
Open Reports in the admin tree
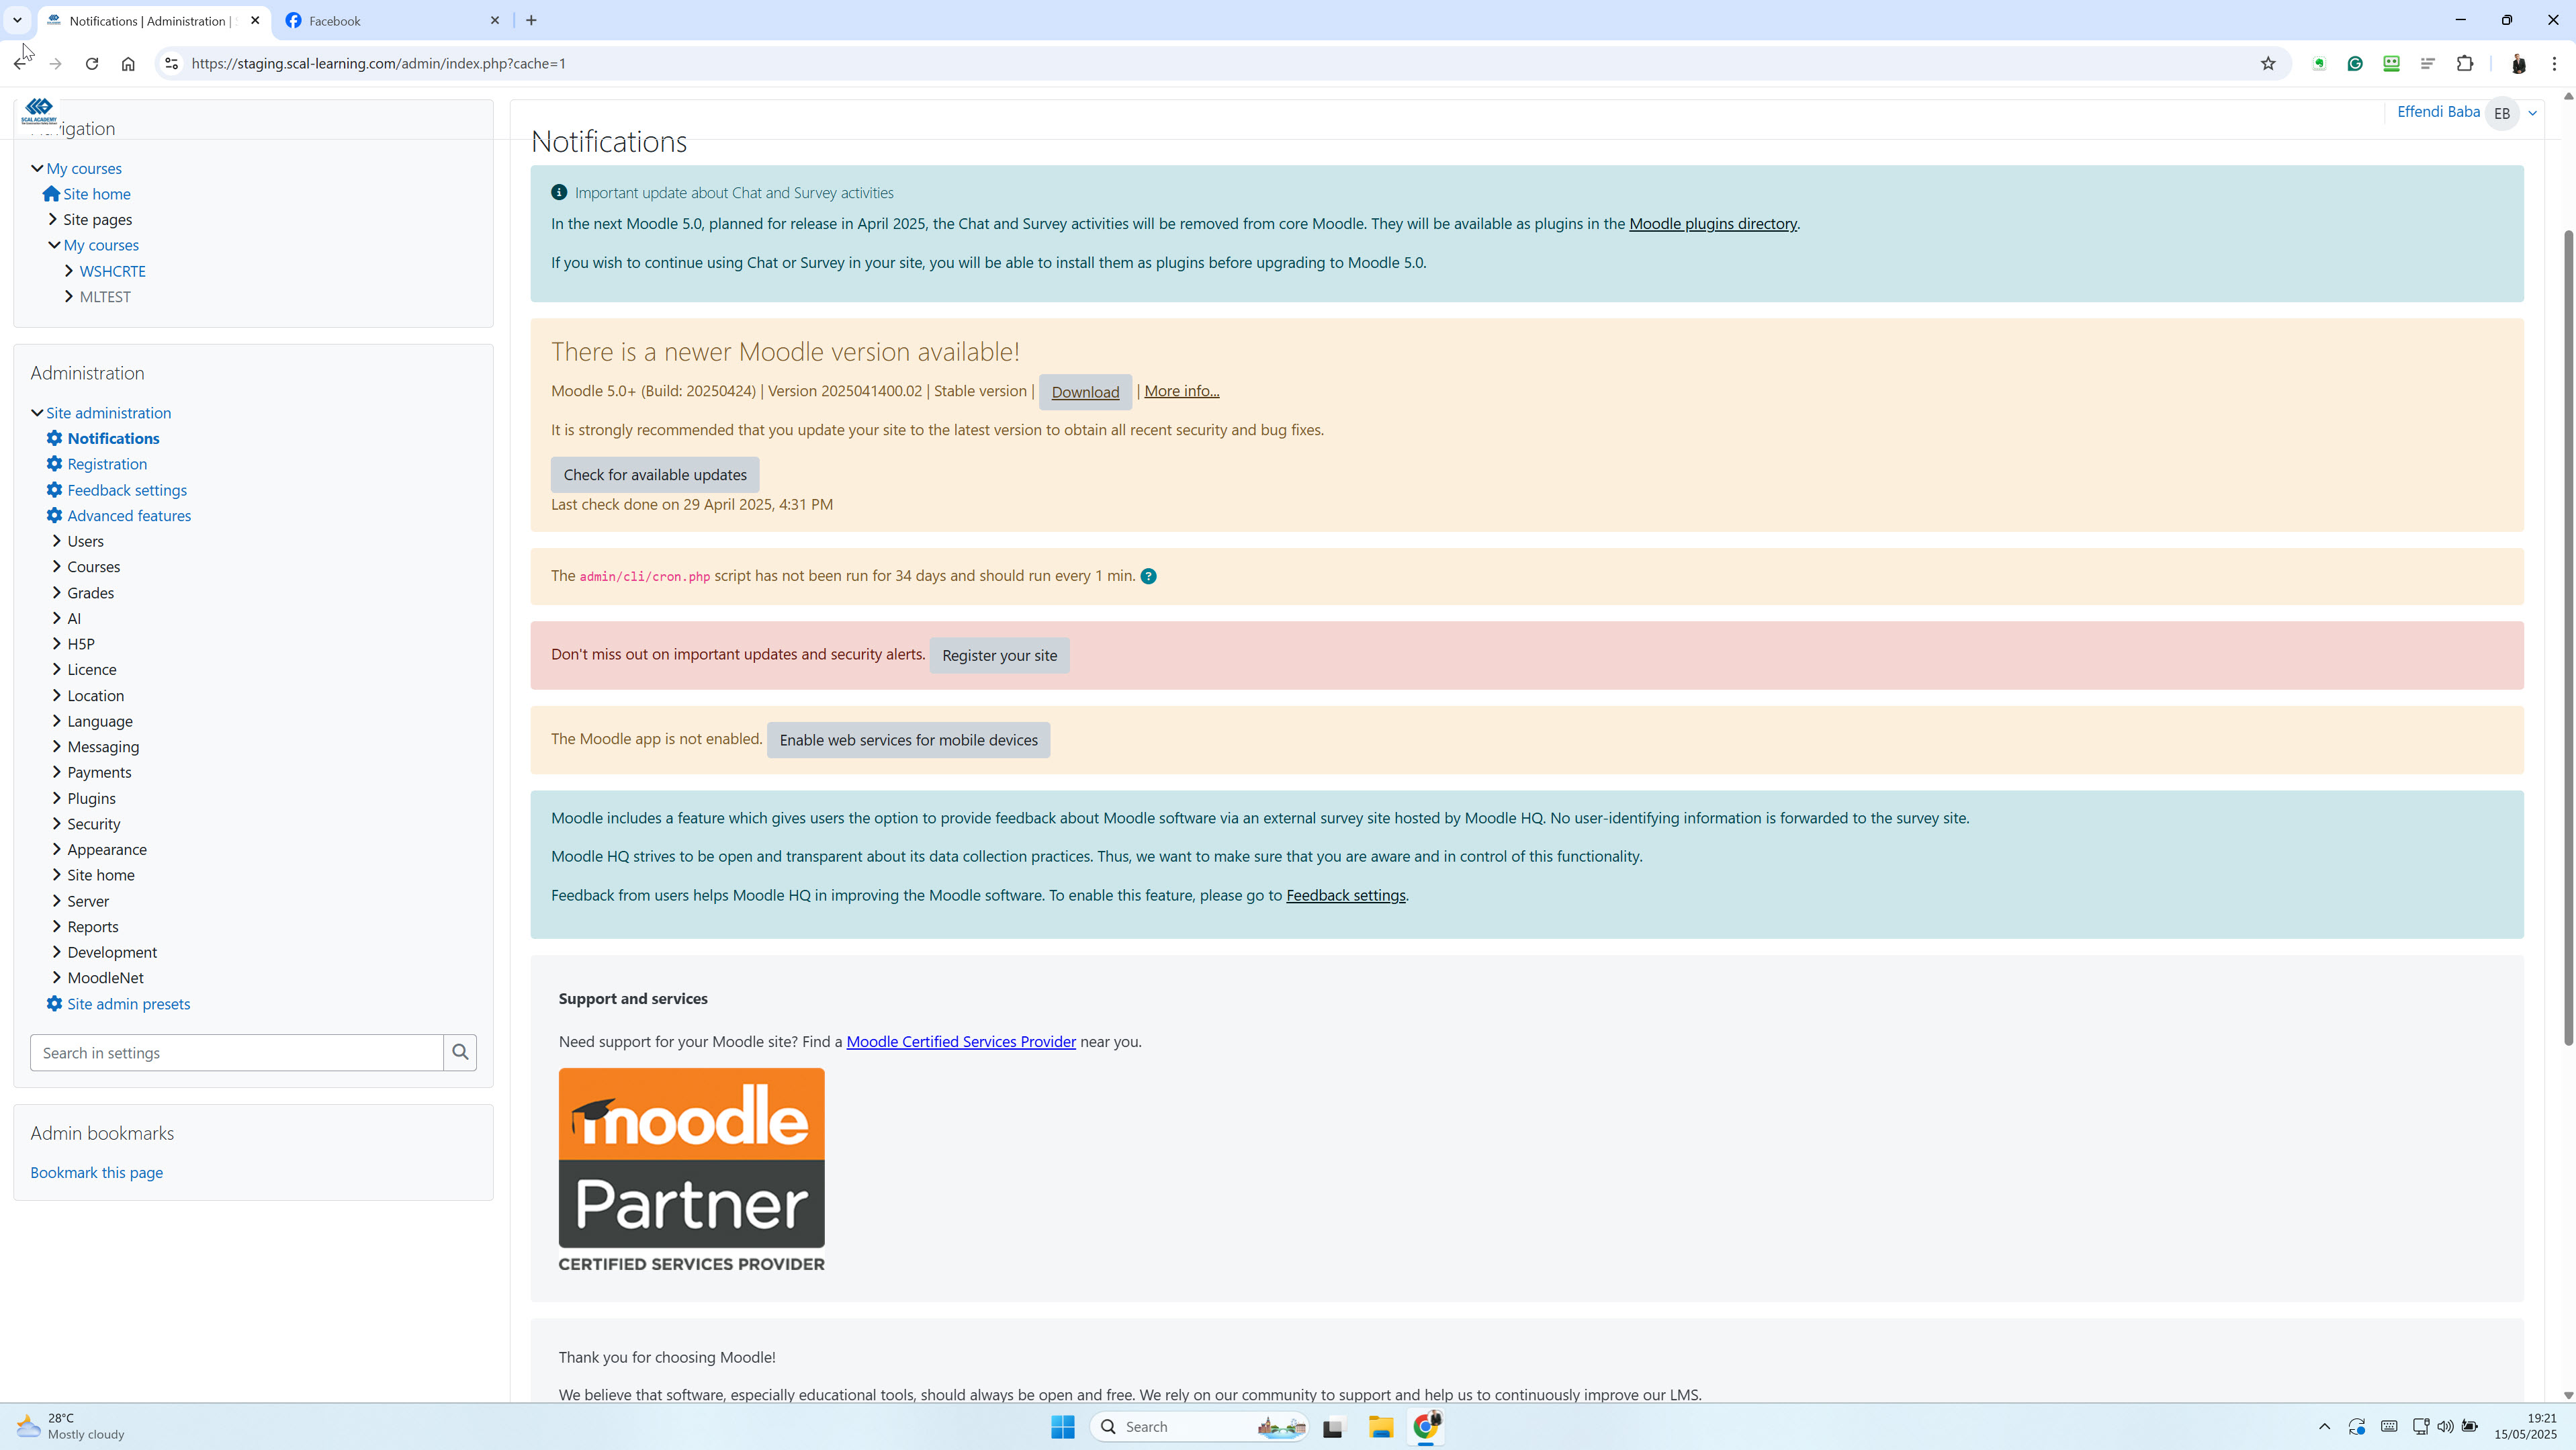[92, 927]
